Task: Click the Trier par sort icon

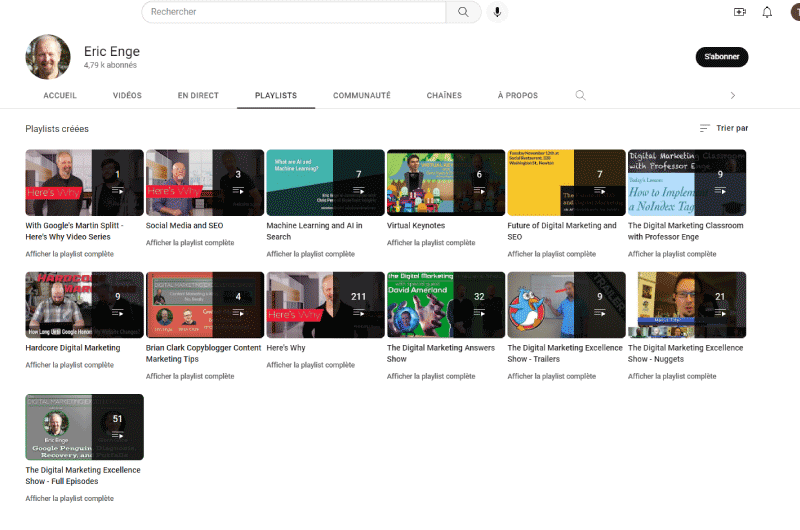Action: [x=705, y=128]
